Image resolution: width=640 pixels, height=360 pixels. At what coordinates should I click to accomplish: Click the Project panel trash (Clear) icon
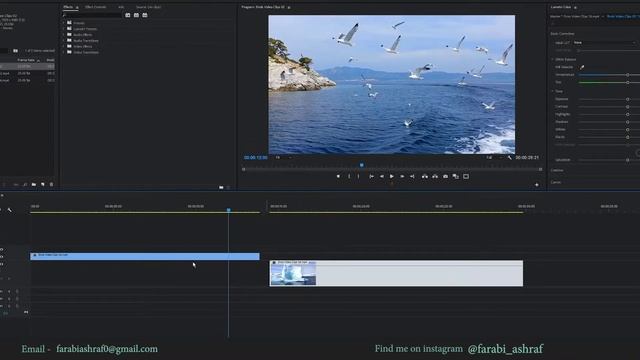51,184
